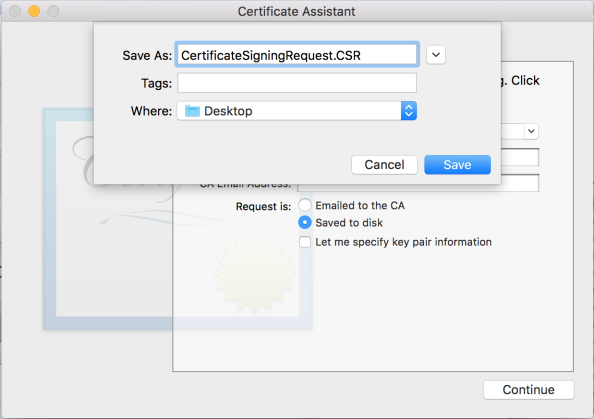Open the partially hidden combo box arrow
This screenshot has height=419, width=594.
531,131
